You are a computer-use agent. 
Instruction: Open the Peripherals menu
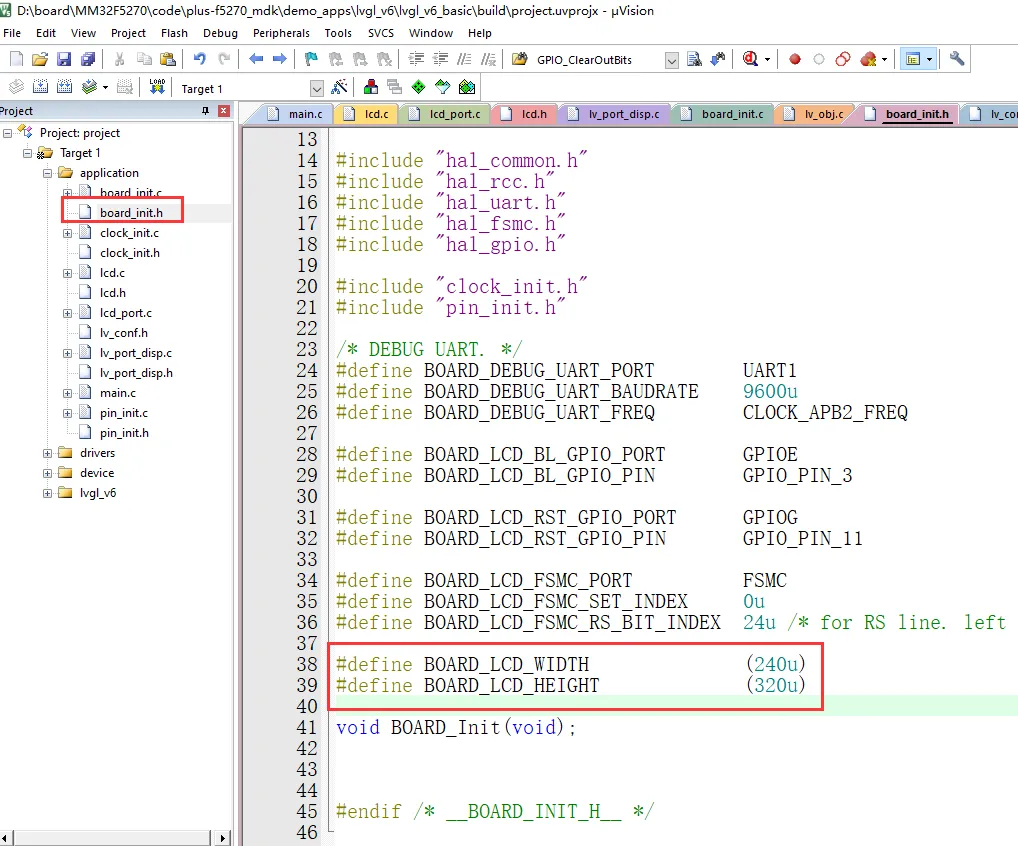(281, 33)
